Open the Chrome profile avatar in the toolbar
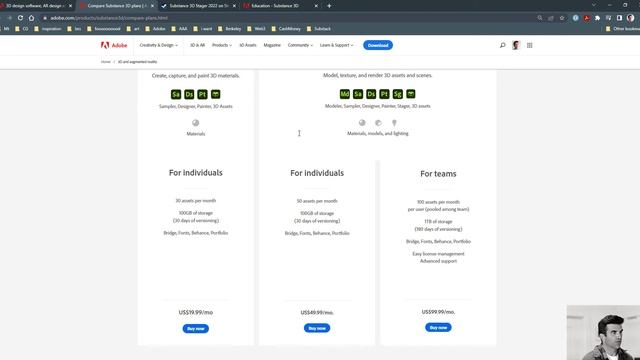This screenshot has height=360, width=640. click(x=631, y=18)
